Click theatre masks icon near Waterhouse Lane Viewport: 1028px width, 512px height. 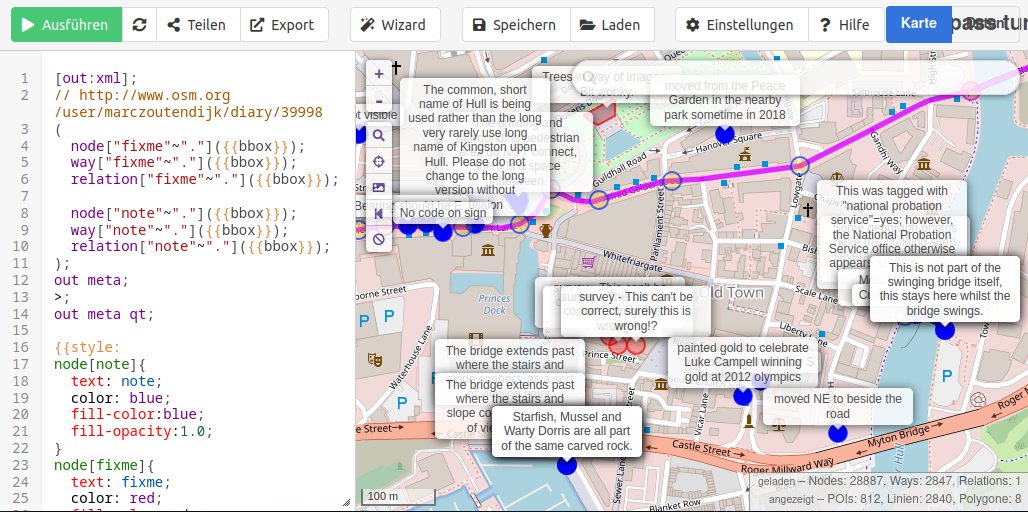[374, 359]
